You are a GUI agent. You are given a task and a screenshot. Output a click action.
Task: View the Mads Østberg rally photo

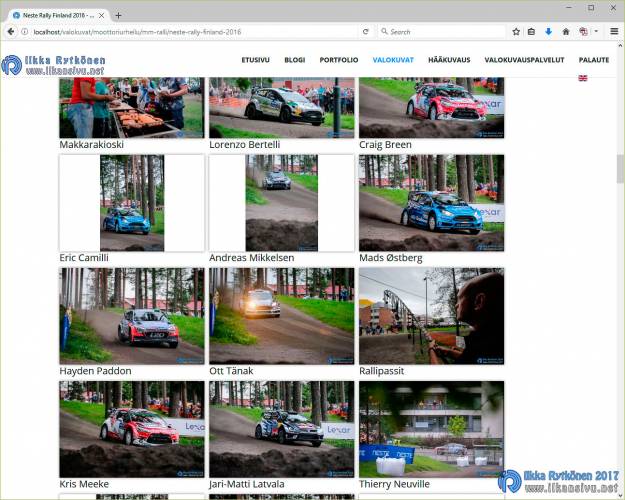pos(431,202)
